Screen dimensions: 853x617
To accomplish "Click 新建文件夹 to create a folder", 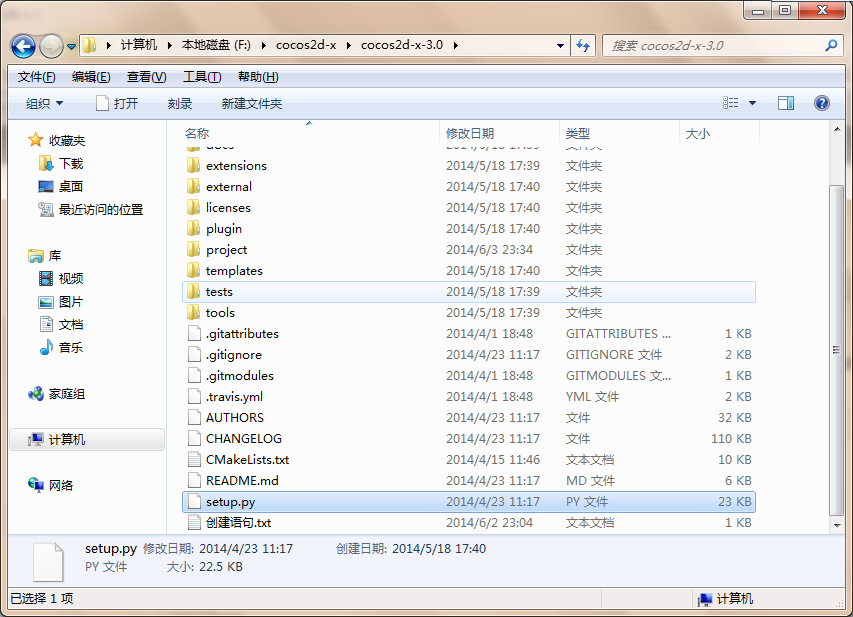I will [x=252, y=103].
